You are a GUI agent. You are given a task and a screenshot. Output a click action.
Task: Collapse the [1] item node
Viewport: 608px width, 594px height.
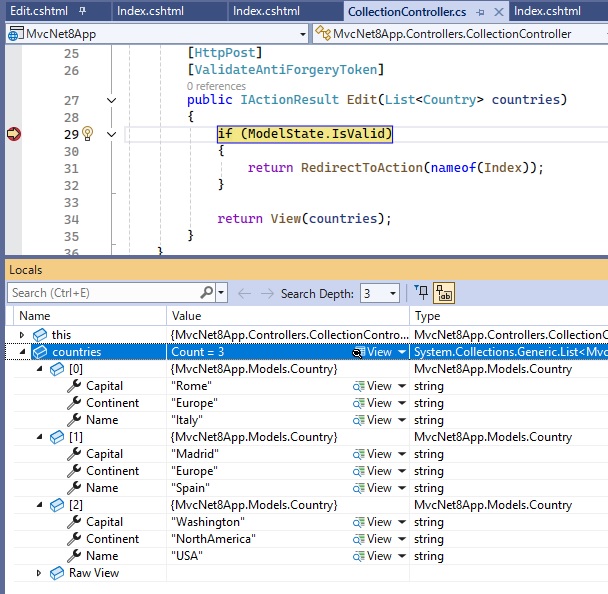pos(40,437)
